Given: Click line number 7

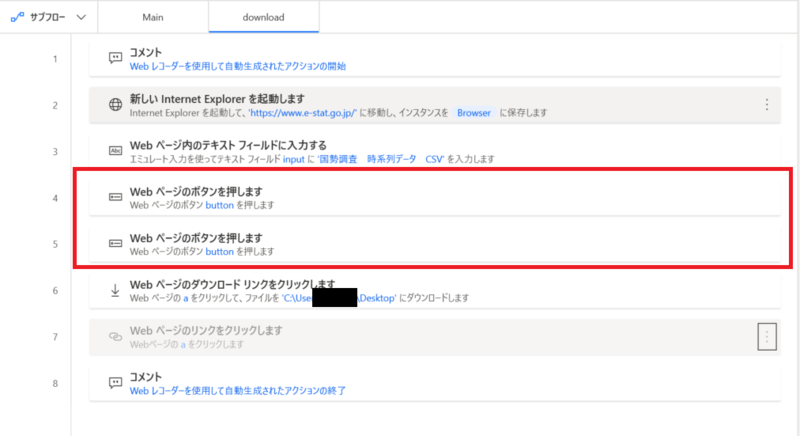Looking at the screenshot, I should pyautogui.click(x=55, y=337).
